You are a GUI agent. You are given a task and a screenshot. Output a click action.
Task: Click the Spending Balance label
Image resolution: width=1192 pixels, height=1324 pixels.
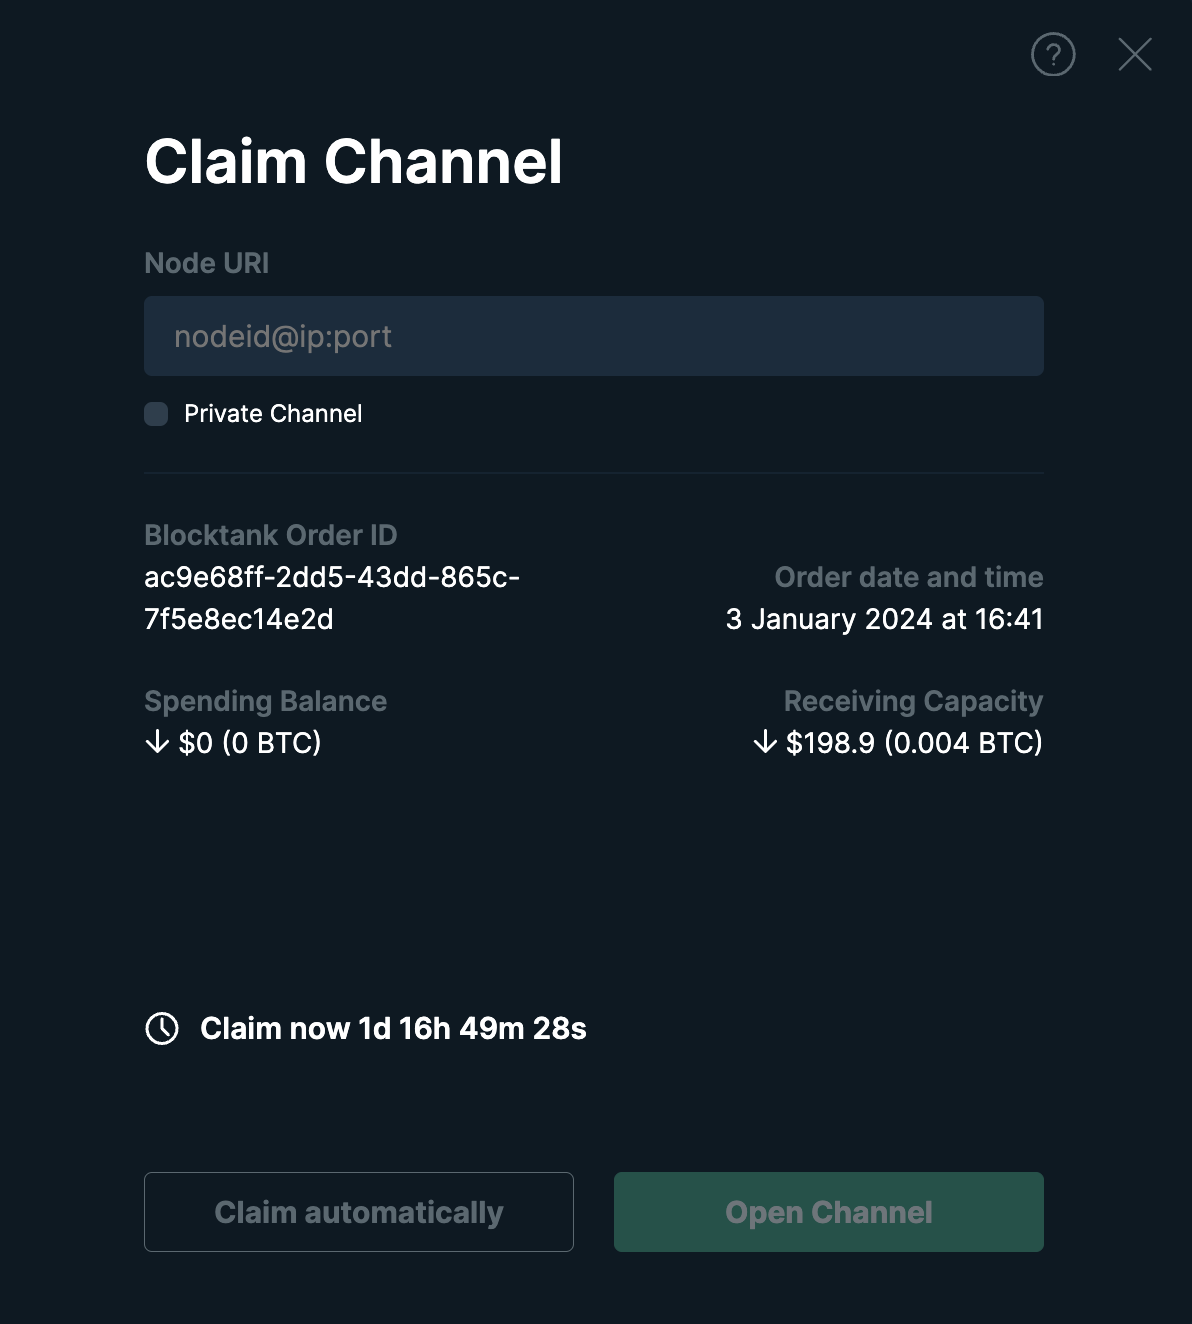tap(265, 701)
